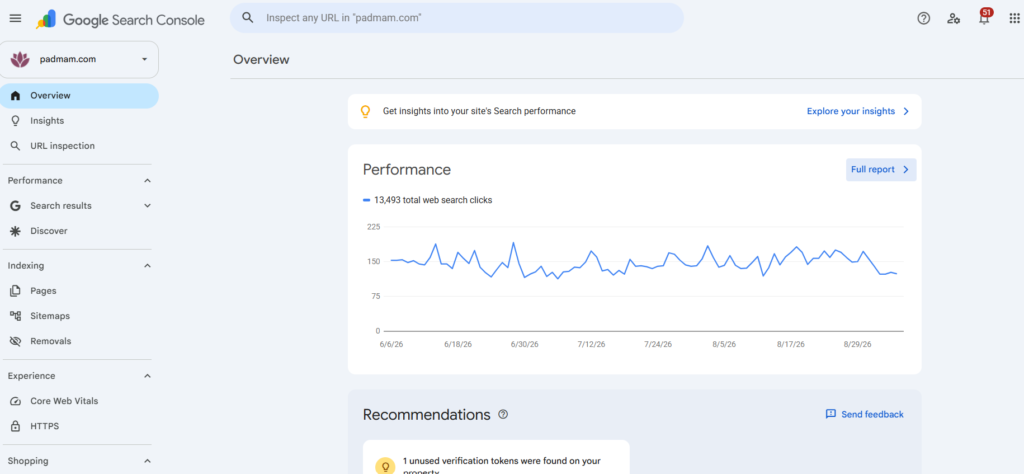Open the hamburger navigation menu
The image size is (1024, 474).
[15, 18]
